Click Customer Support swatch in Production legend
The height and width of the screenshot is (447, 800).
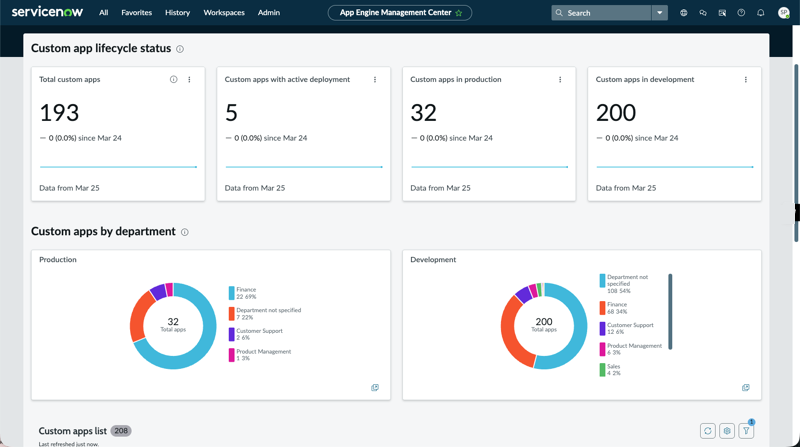coord(232,334)
